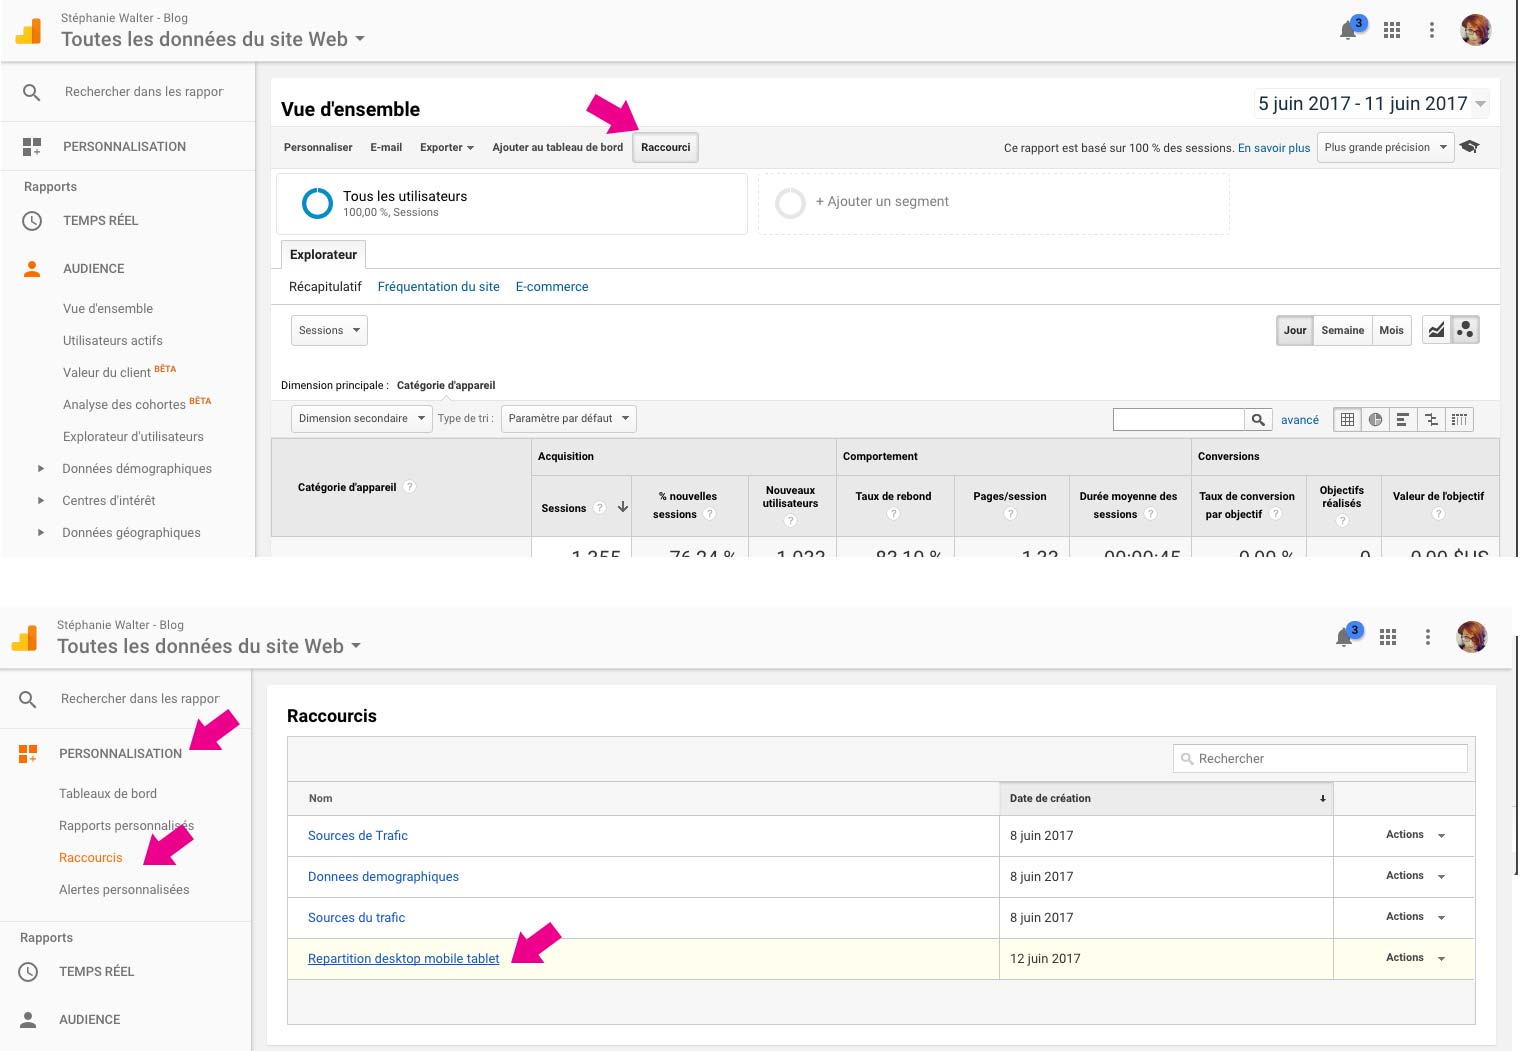Screen dimensions: 1520x1051
Task: Switch to the pivot table view icon
Action: (x=1459, y=420)
